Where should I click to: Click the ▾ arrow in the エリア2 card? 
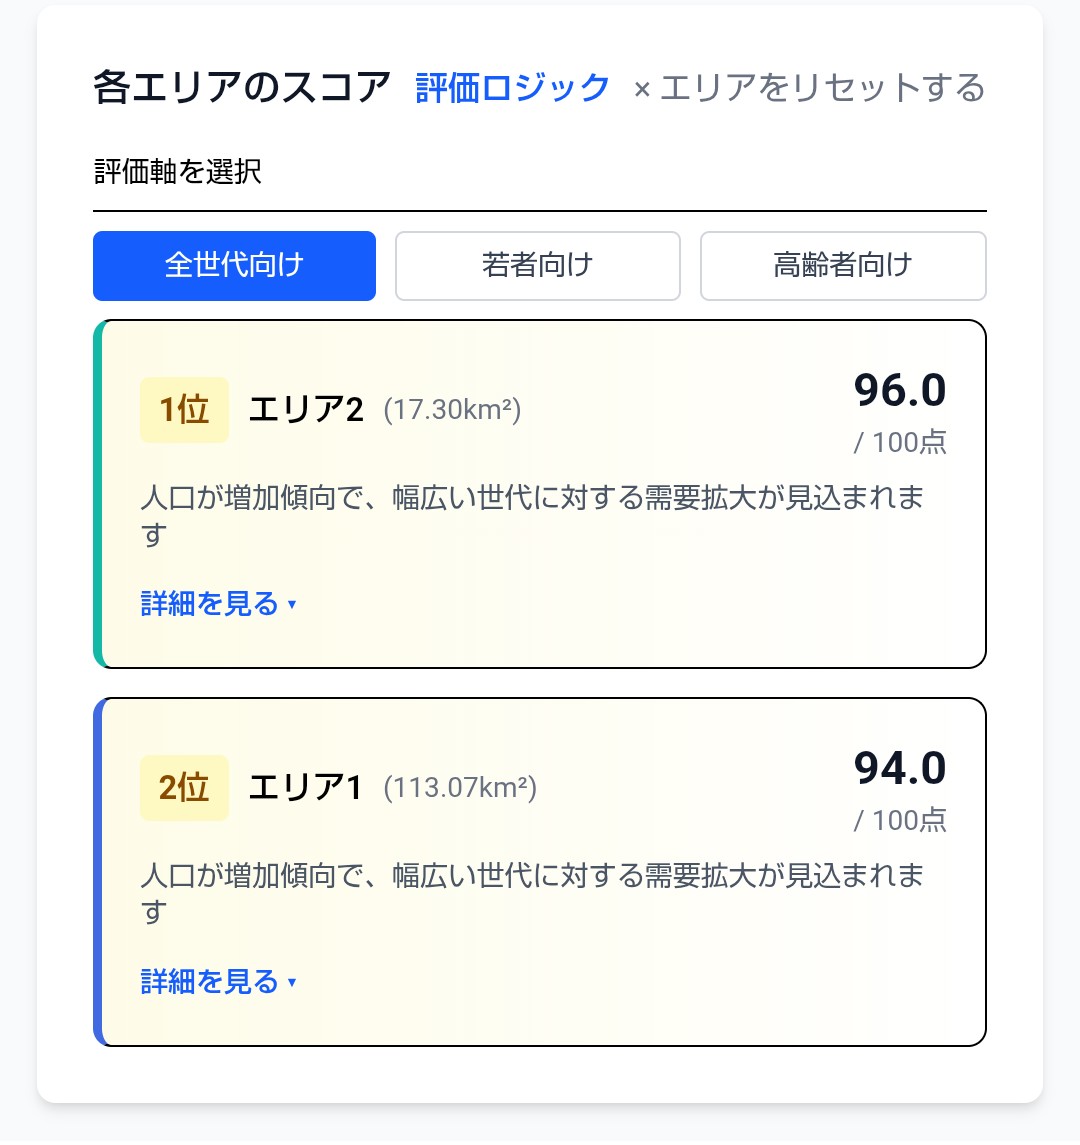click(x=292, y=605)
